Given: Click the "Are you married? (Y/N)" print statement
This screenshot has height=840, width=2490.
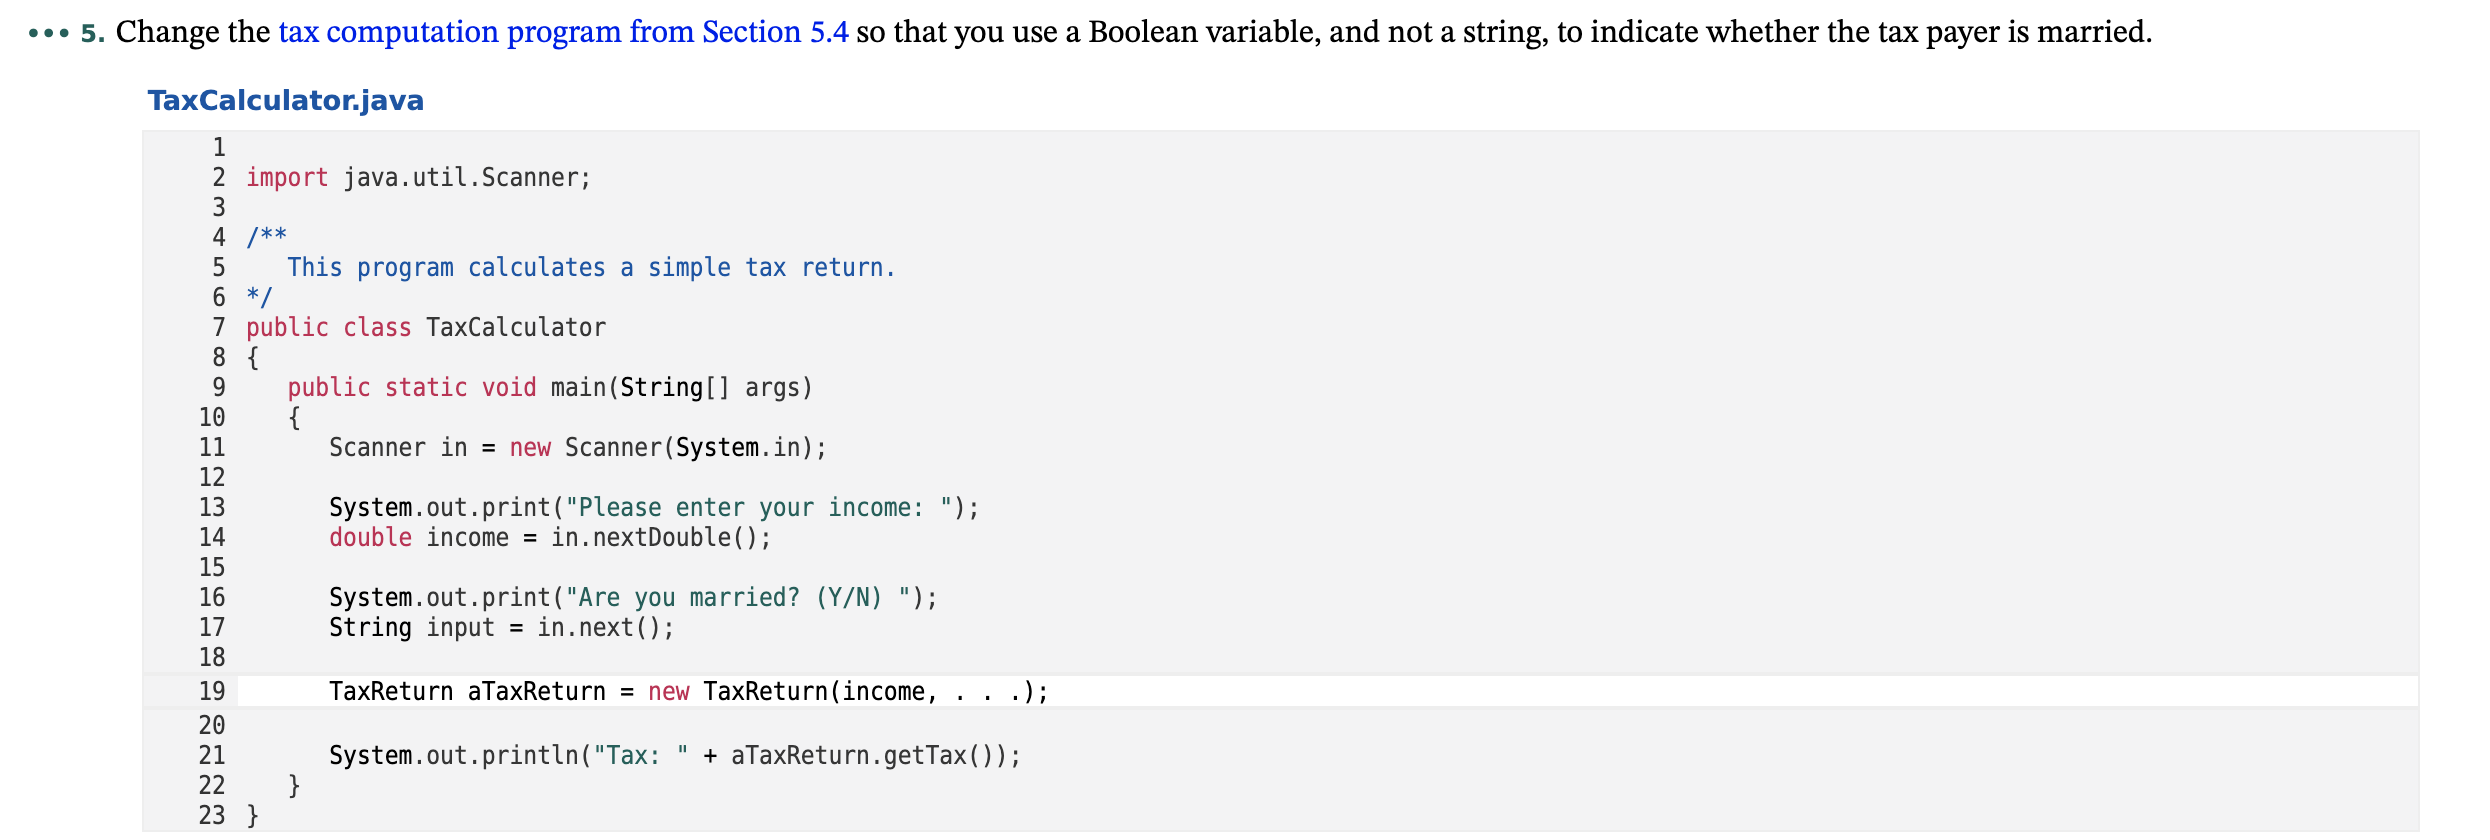Looking at the screenshot, I should click(x=633, y=598).
